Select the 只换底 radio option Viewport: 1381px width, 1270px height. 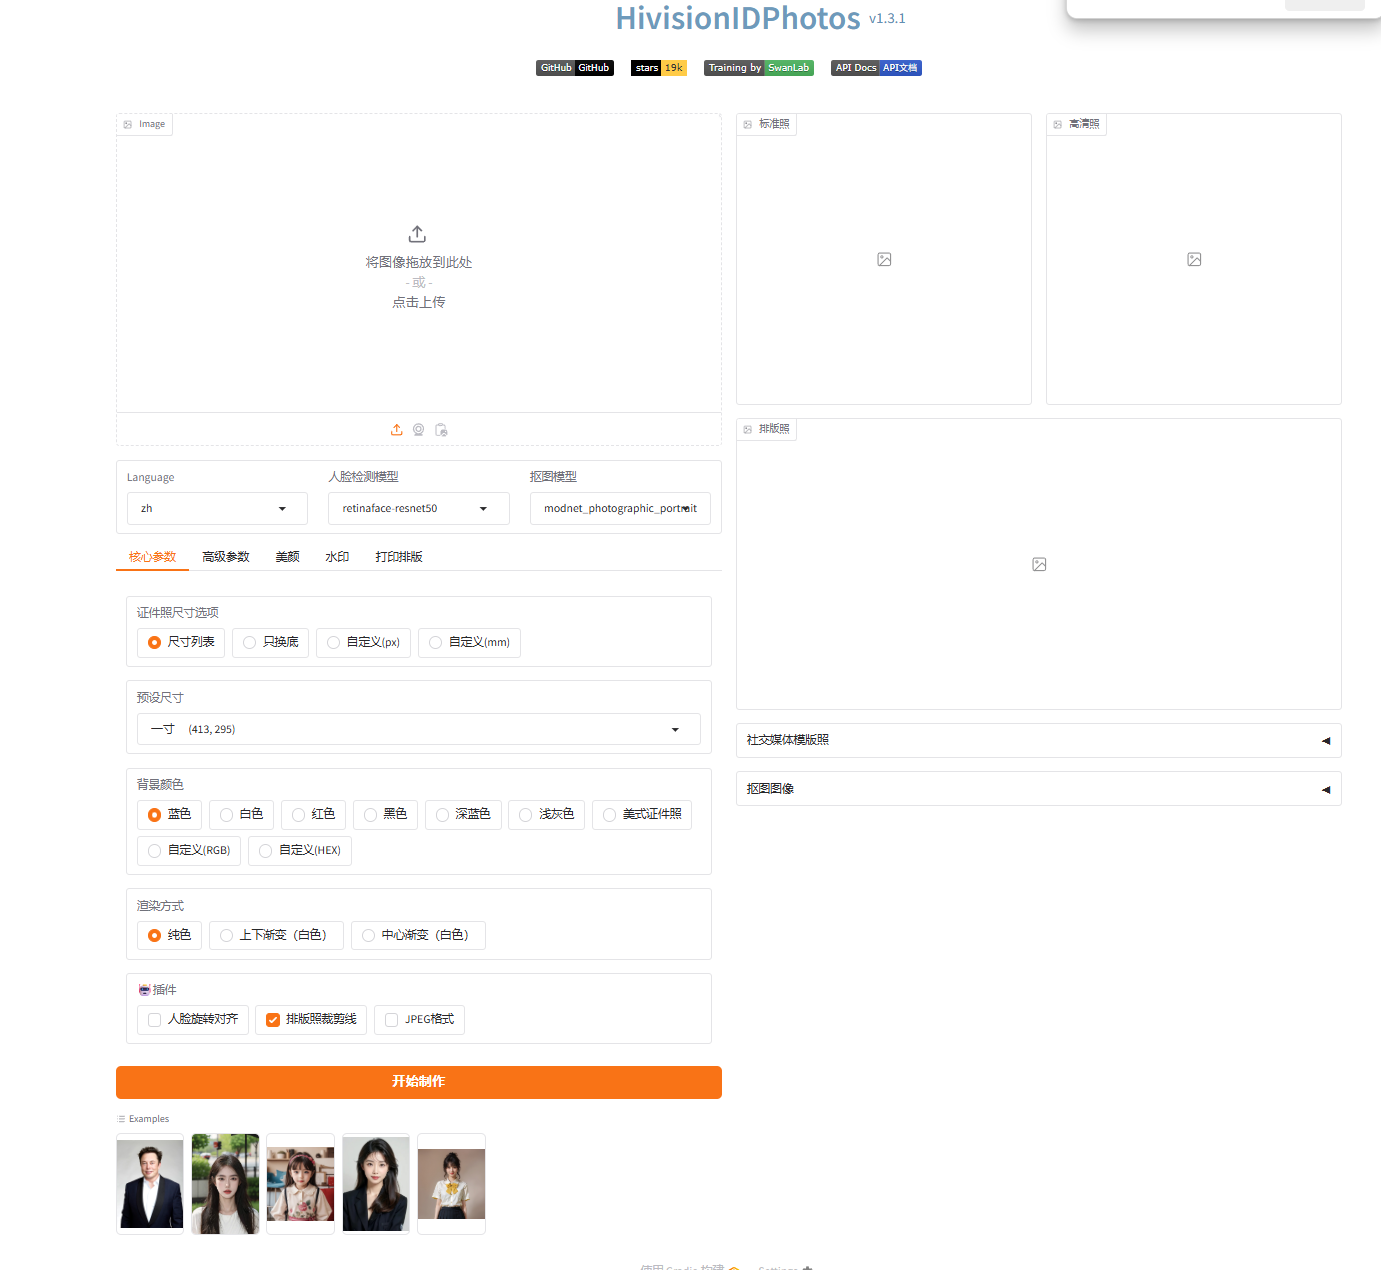pyautogui.click(x=271, y=642)
